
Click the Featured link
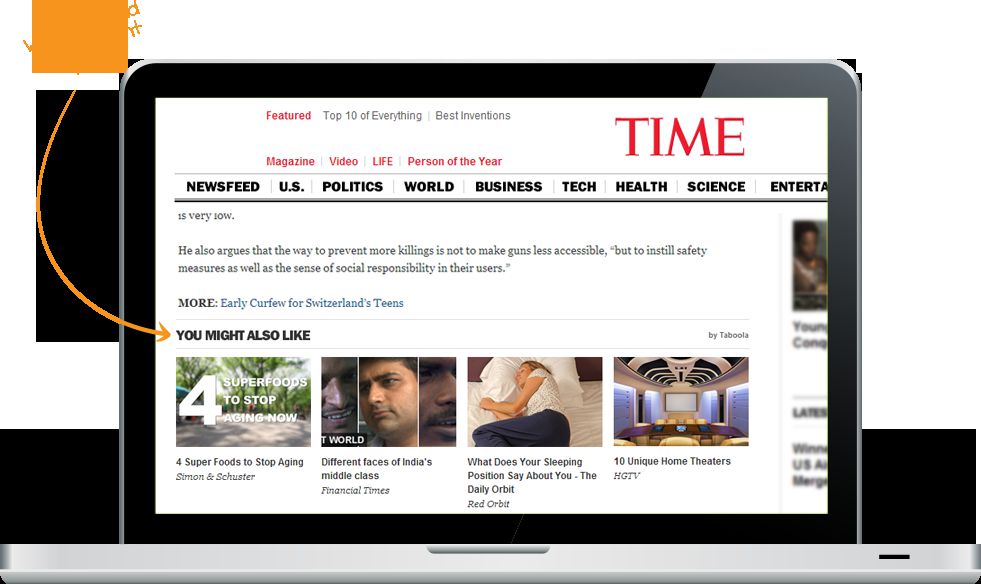point(288,115)
